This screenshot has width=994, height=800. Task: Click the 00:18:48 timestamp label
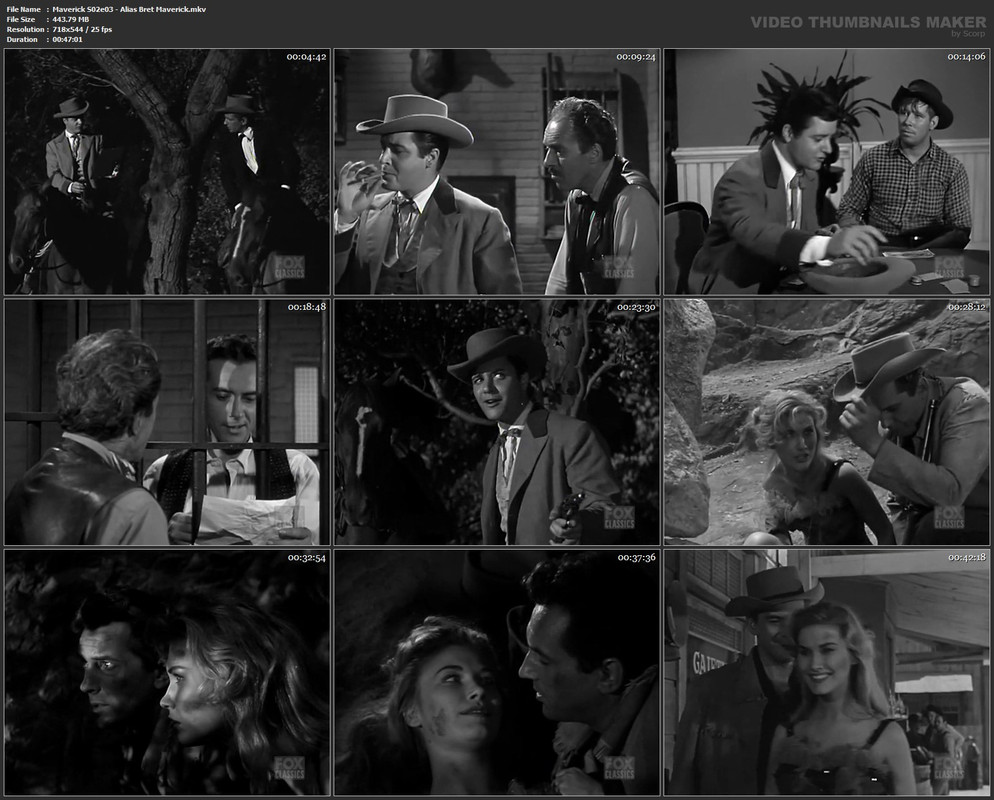click(x=307, y=307)
